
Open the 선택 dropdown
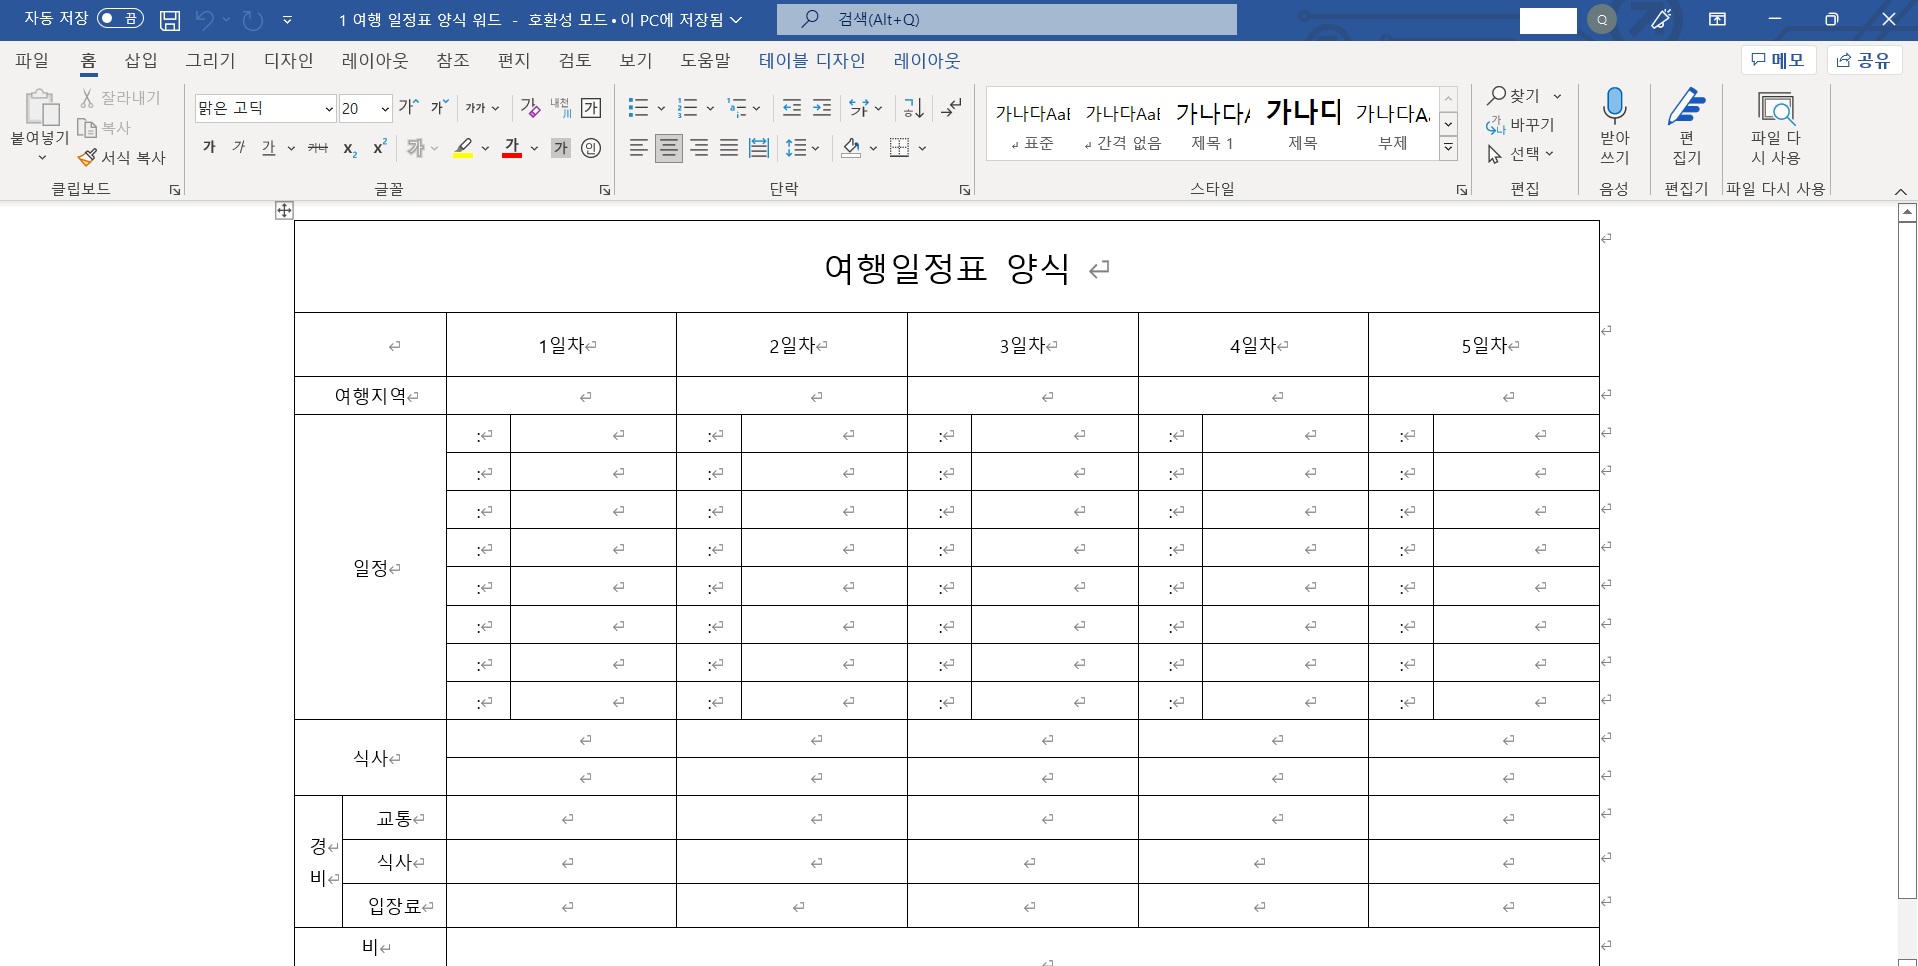[x=1521, y=154]
